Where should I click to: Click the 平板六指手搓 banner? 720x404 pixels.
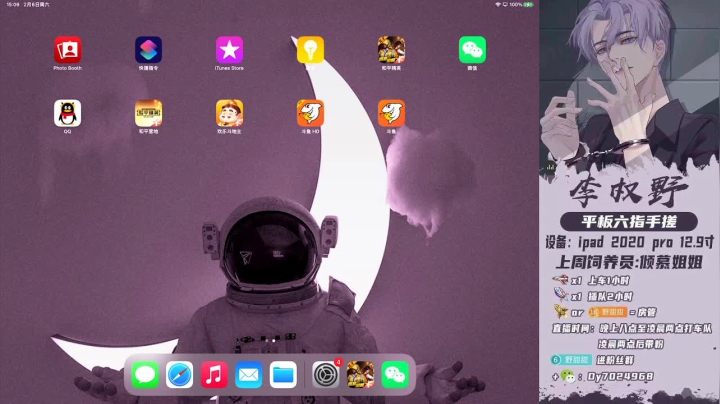pyautogui.click(x=629, y=222)
